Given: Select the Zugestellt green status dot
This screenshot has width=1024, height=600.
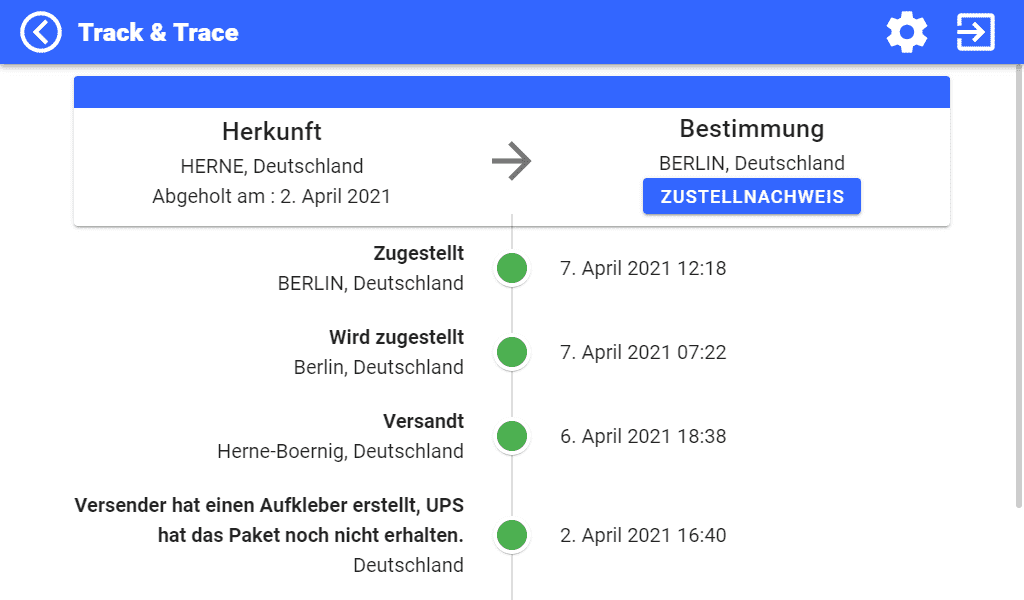Looking at the screenshot, I should 512,268.
